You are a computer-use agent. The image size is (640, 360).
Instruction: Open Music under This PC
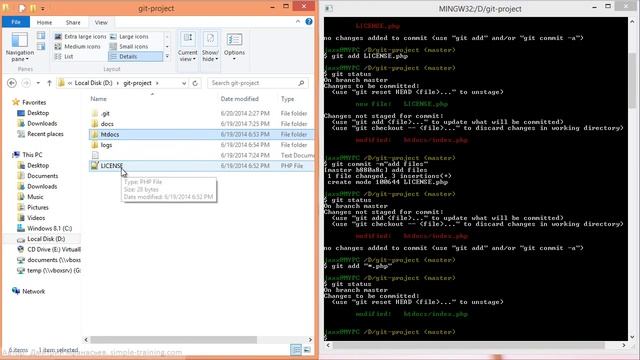coord(35,197)
